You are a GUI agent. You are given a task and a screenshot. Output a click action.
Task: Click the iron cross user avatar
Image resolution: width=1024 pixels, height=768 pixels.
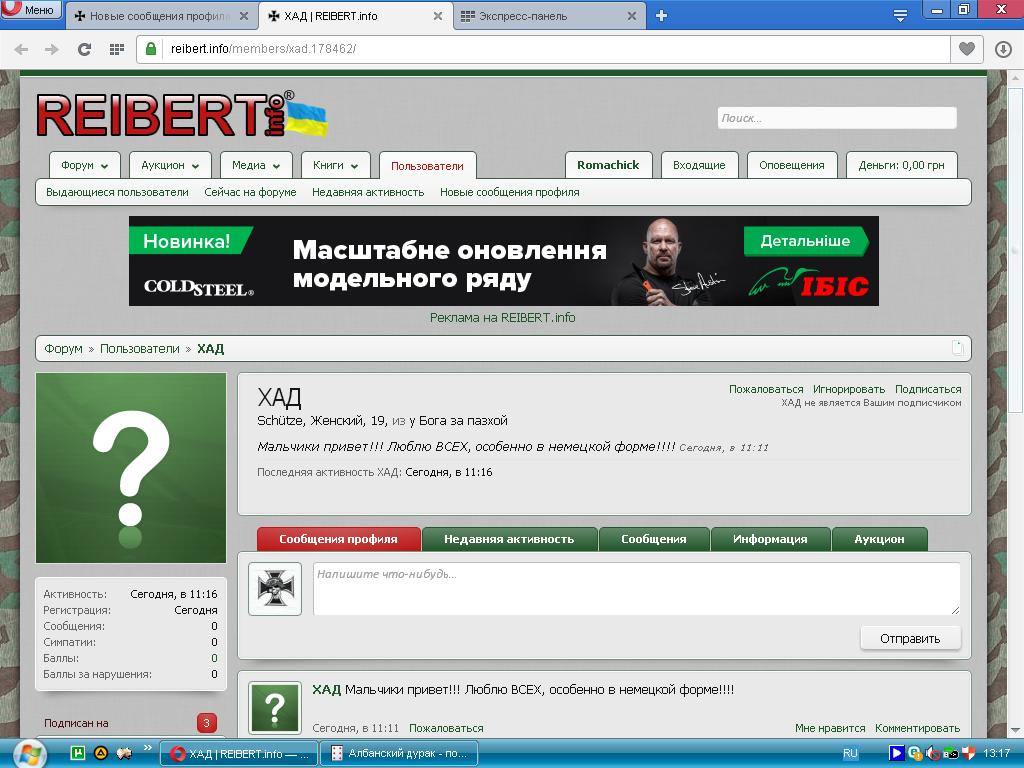click(x=275, y=588)
